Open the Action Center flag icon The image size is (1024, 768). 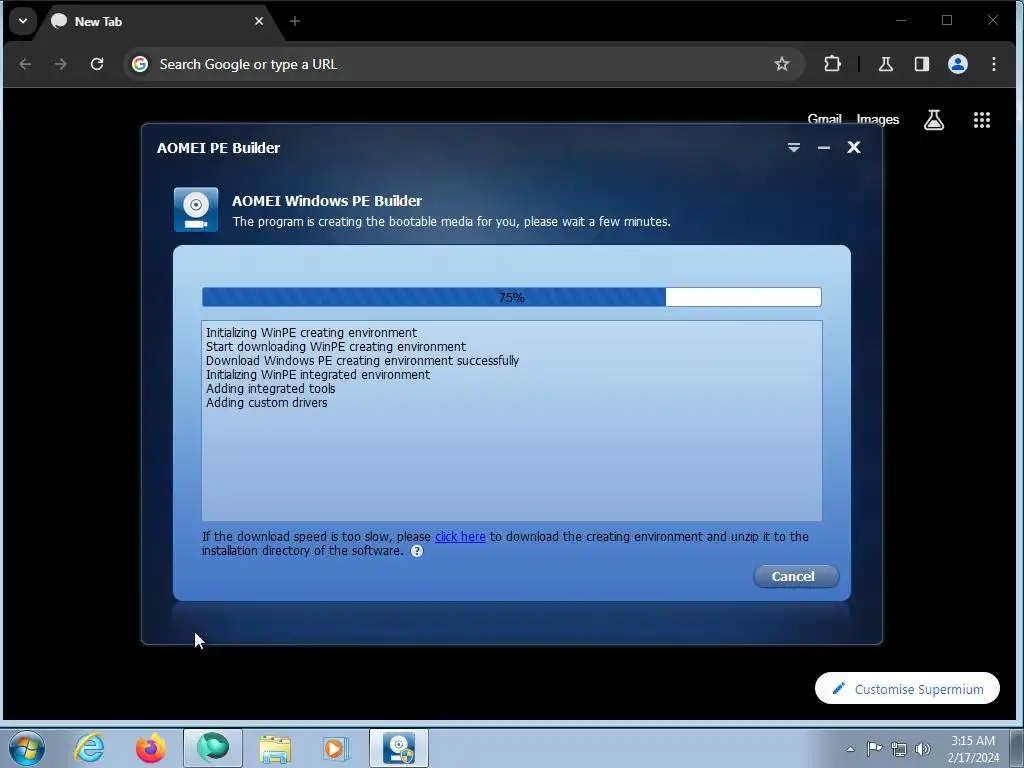874,749
